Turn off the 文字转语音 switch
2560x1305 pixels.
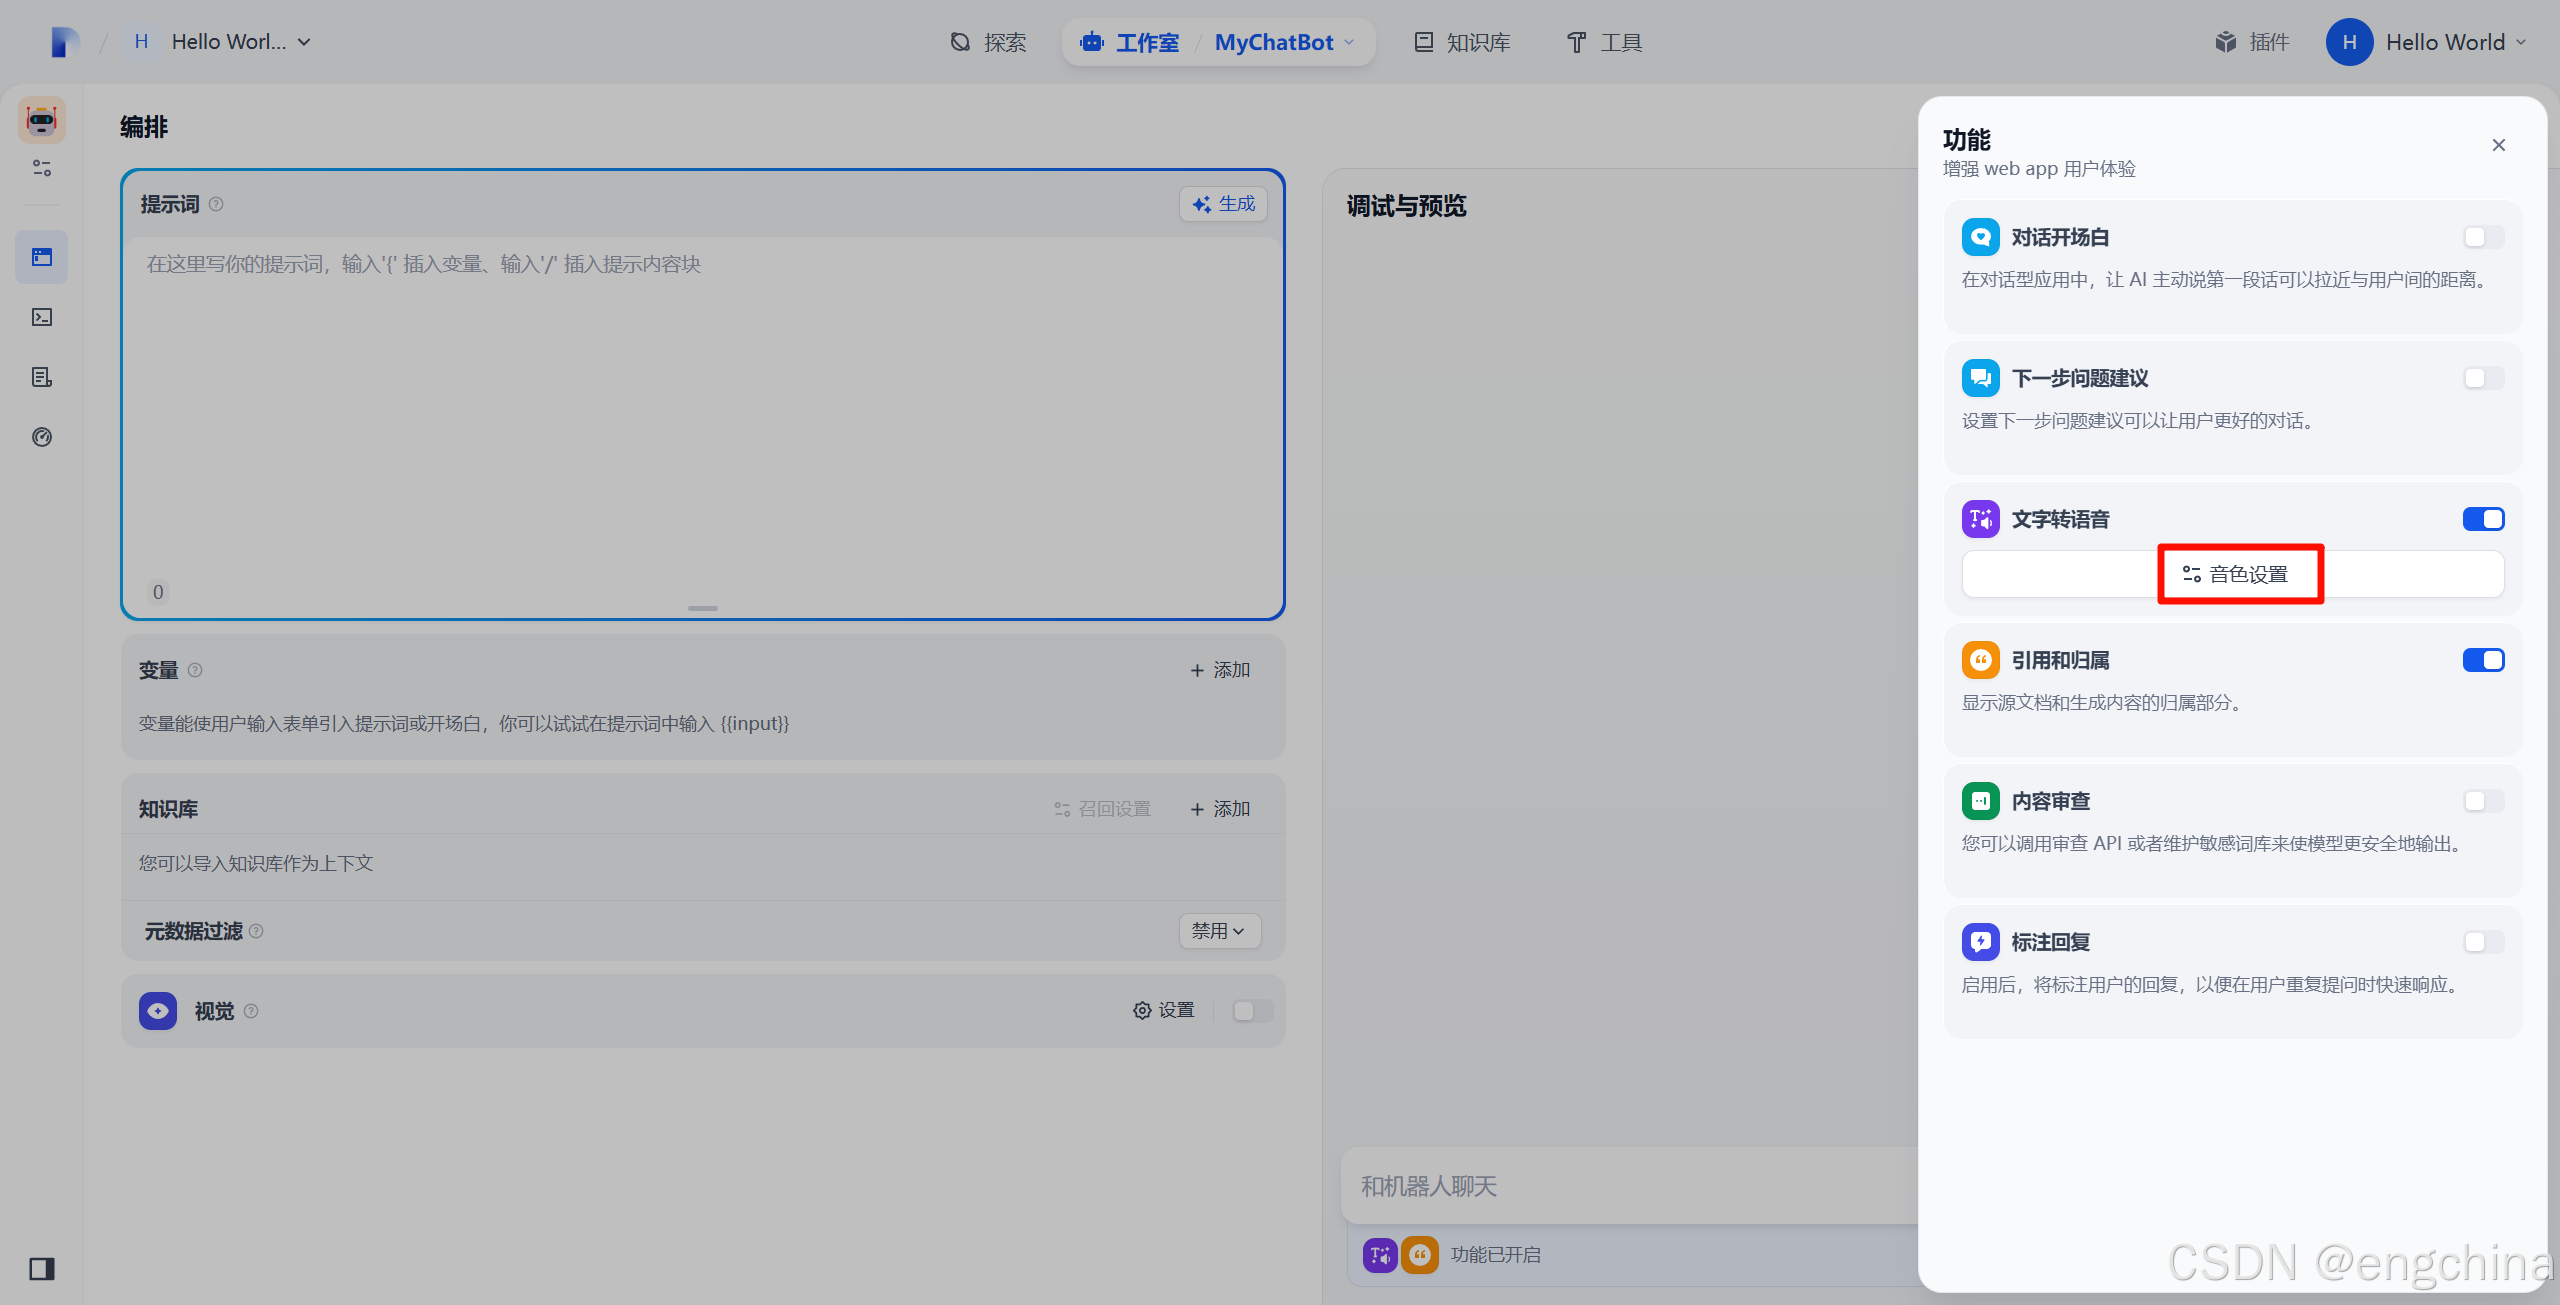tap(2483, 519)
